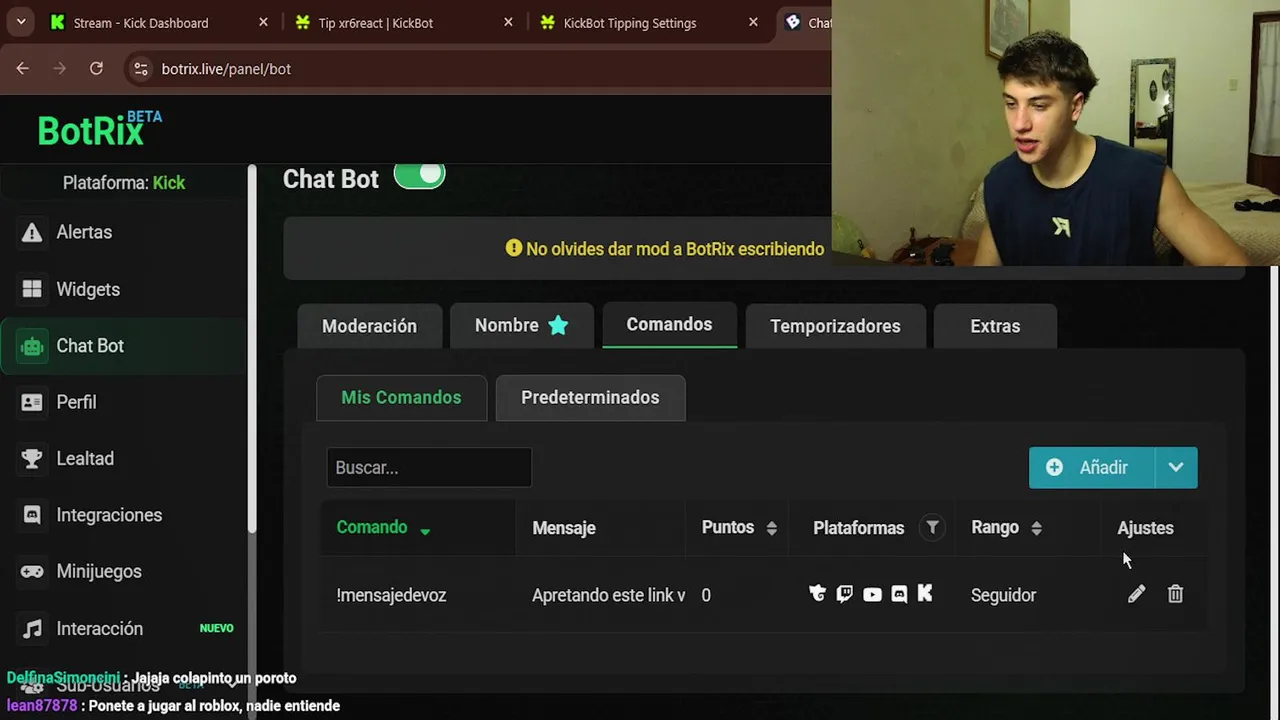This screenshot has height=720, width=1280.
Task: Open Alertas in the sidebar
Action: pyautogui.click(x=124, y=232)
